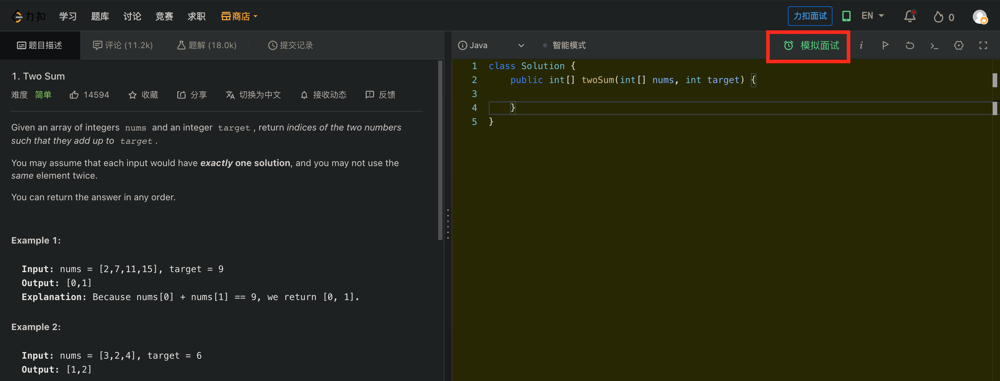This screenshot has width=1000, height=381.
Task: Open the 反馈 feedback option
Action: pos(380,94)
